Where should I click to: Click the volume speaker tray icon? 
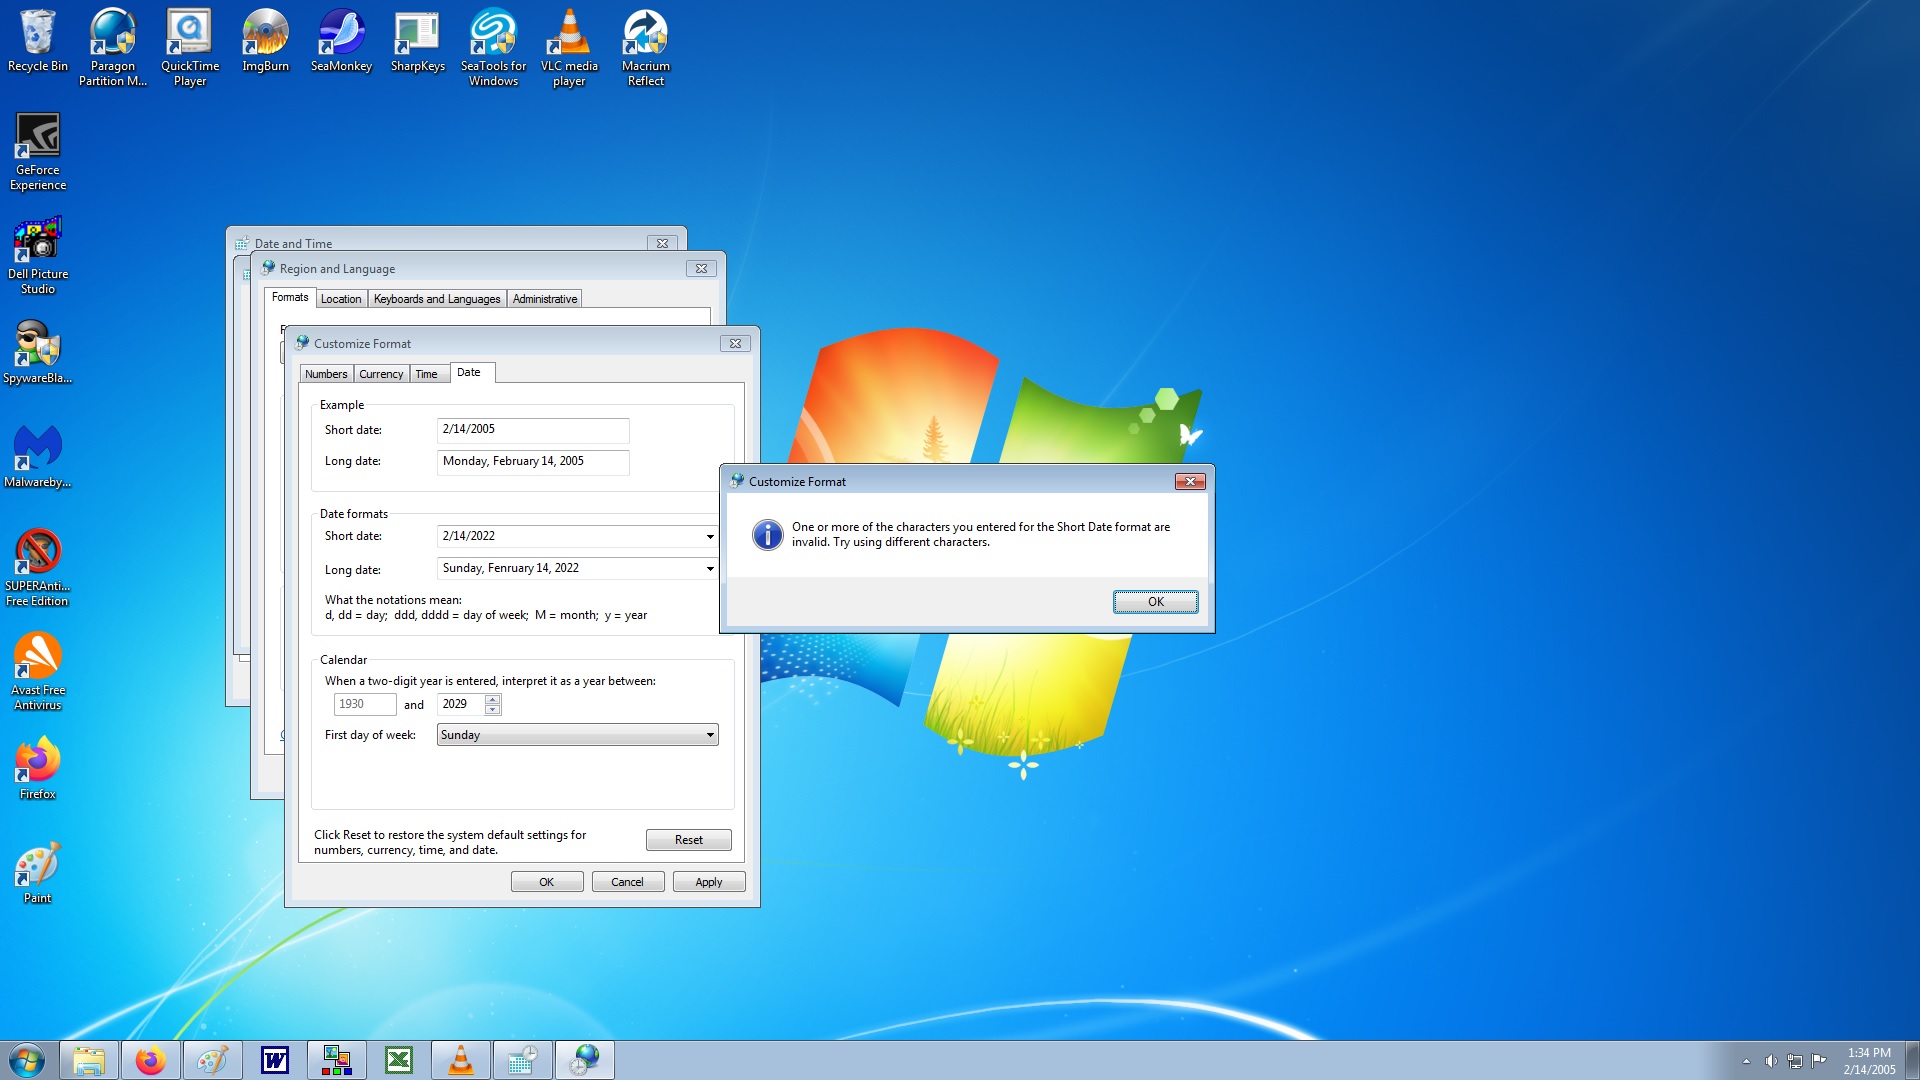[1771, 1061]
